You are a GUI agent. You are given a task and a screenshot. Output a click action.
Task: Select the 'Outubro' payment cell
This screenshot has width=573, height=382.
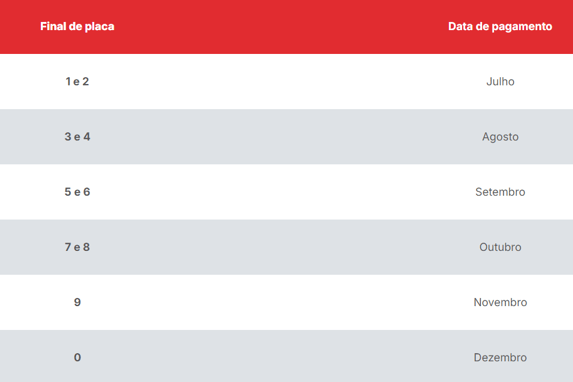coord(500,247)
